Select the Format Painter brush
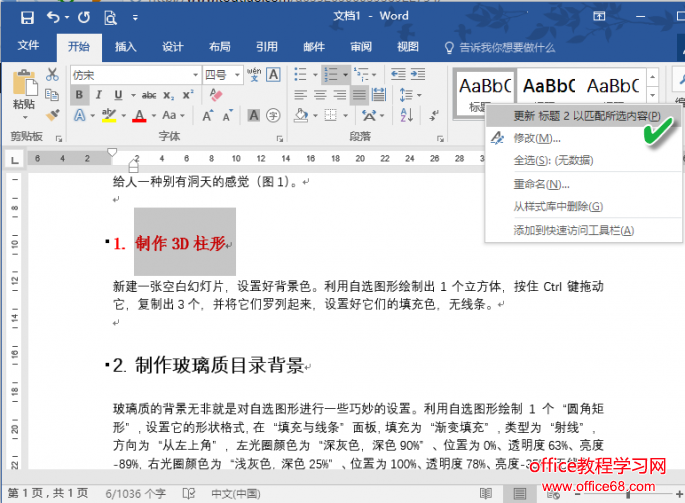This screenshot has height=503, width=685. point(52,116)
